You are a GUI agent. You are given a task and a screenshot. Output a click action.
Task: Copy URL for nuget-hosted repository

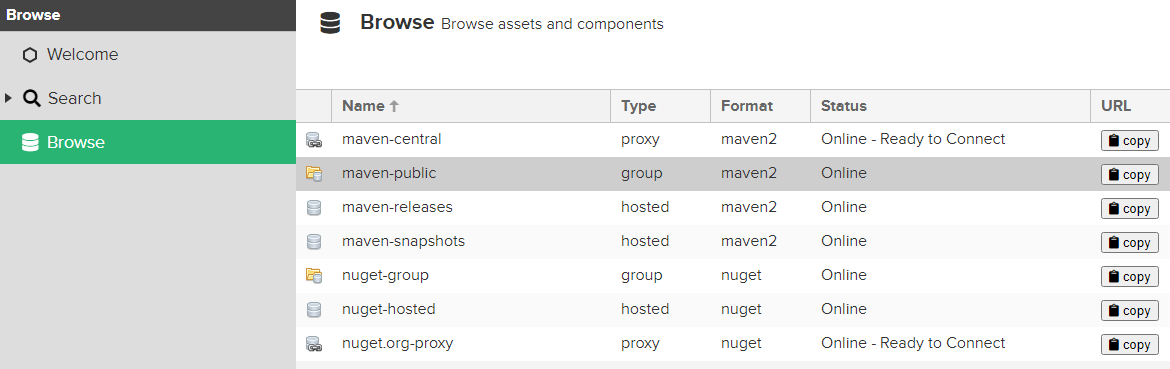point(1130,310)
